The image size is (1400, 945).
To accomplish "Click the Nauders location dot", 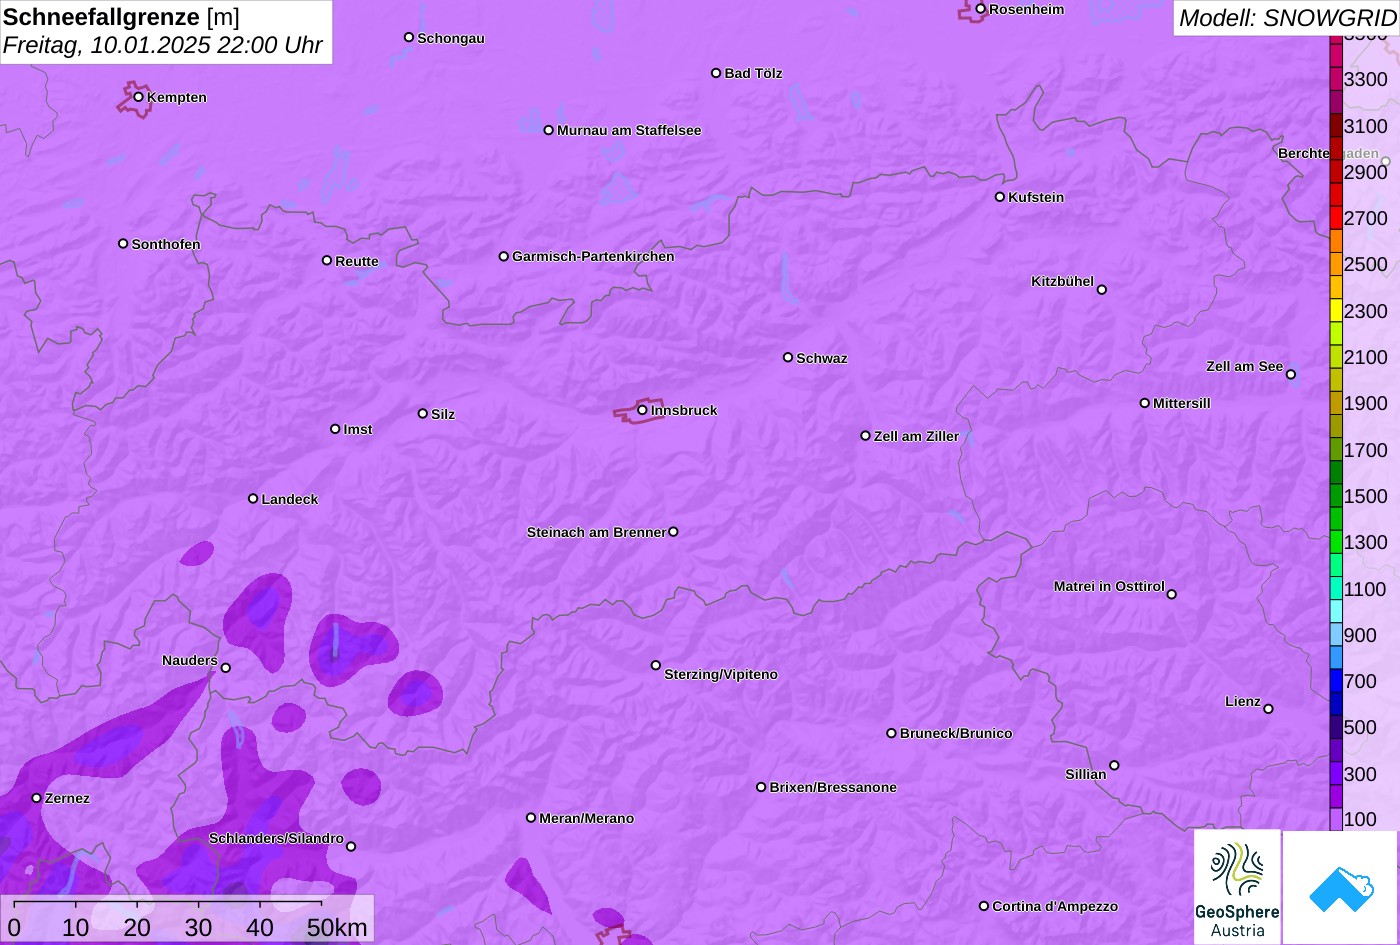I will click(226, 668).
